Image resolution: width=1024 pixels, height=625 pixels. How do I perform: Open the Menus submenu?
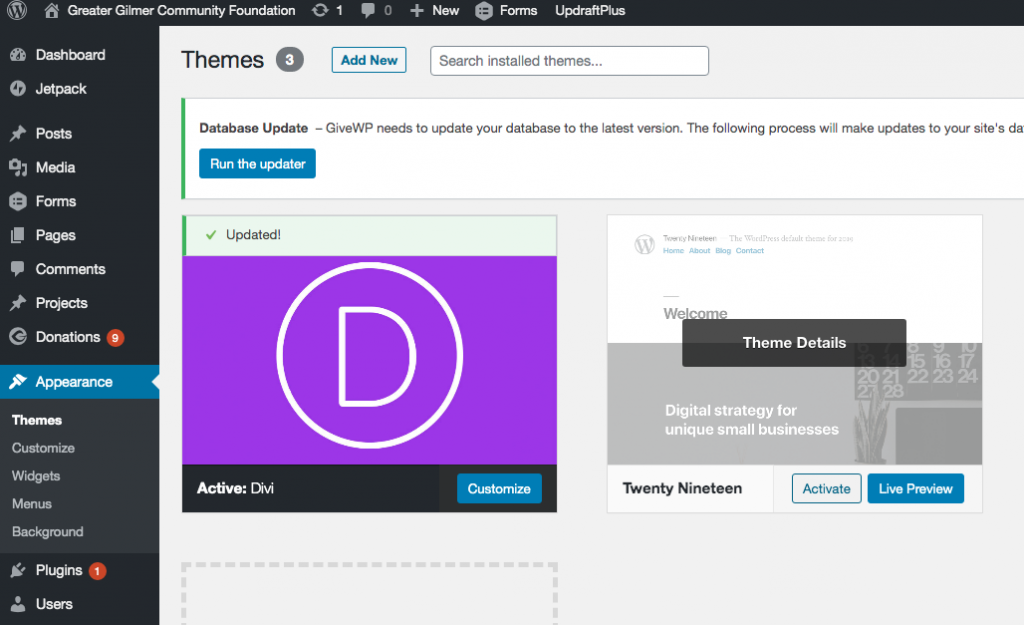click(x=32, y=504)
